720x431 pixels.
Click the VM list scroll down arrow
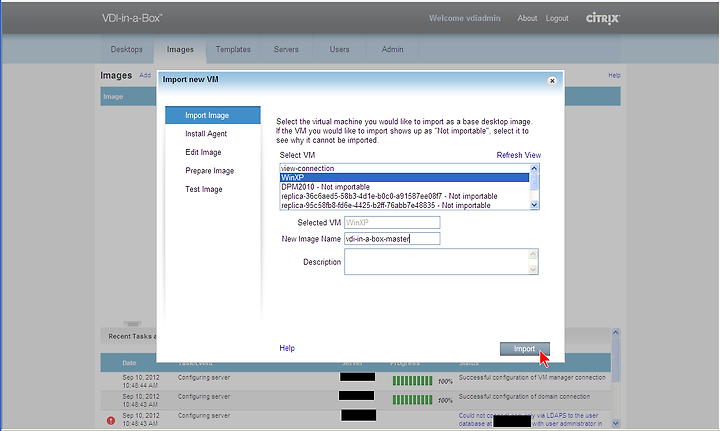point(534,205)
